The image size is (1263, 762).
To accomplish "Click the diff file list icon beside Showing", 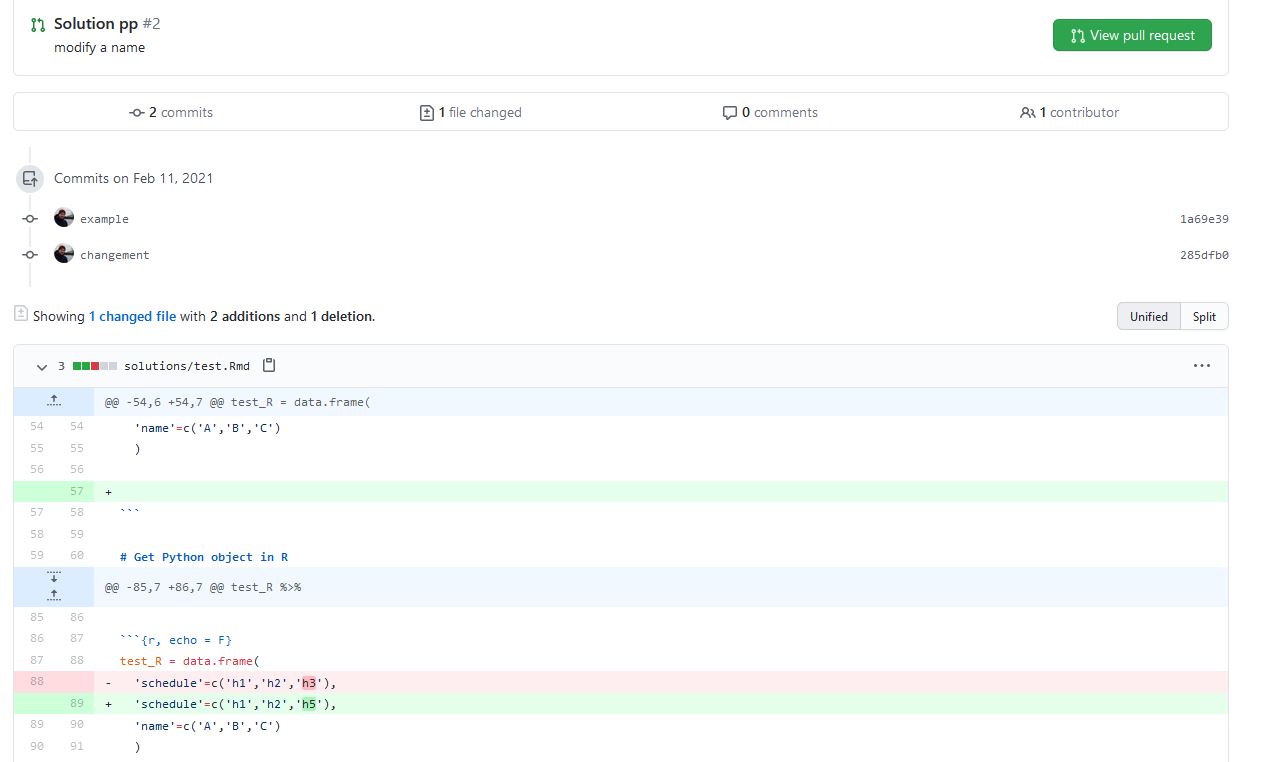I will click(x=21, y=314).
